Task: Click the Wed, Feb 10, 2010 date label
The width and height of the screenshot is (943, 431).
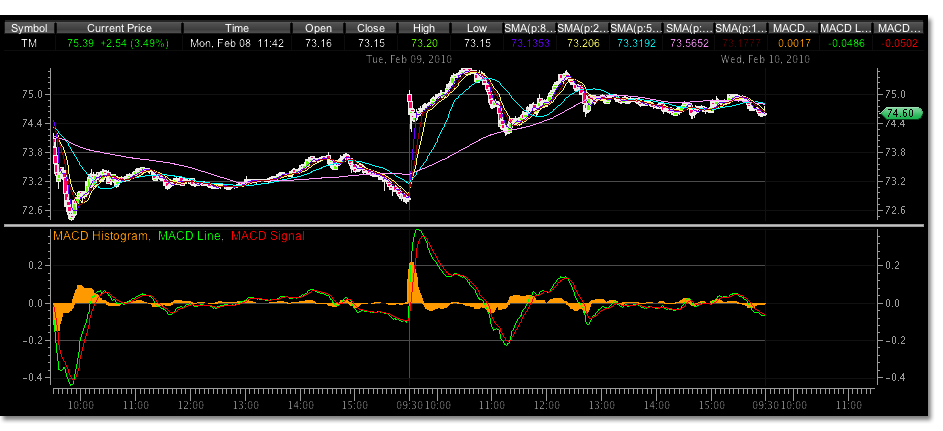Action: [x=764, y=60]
